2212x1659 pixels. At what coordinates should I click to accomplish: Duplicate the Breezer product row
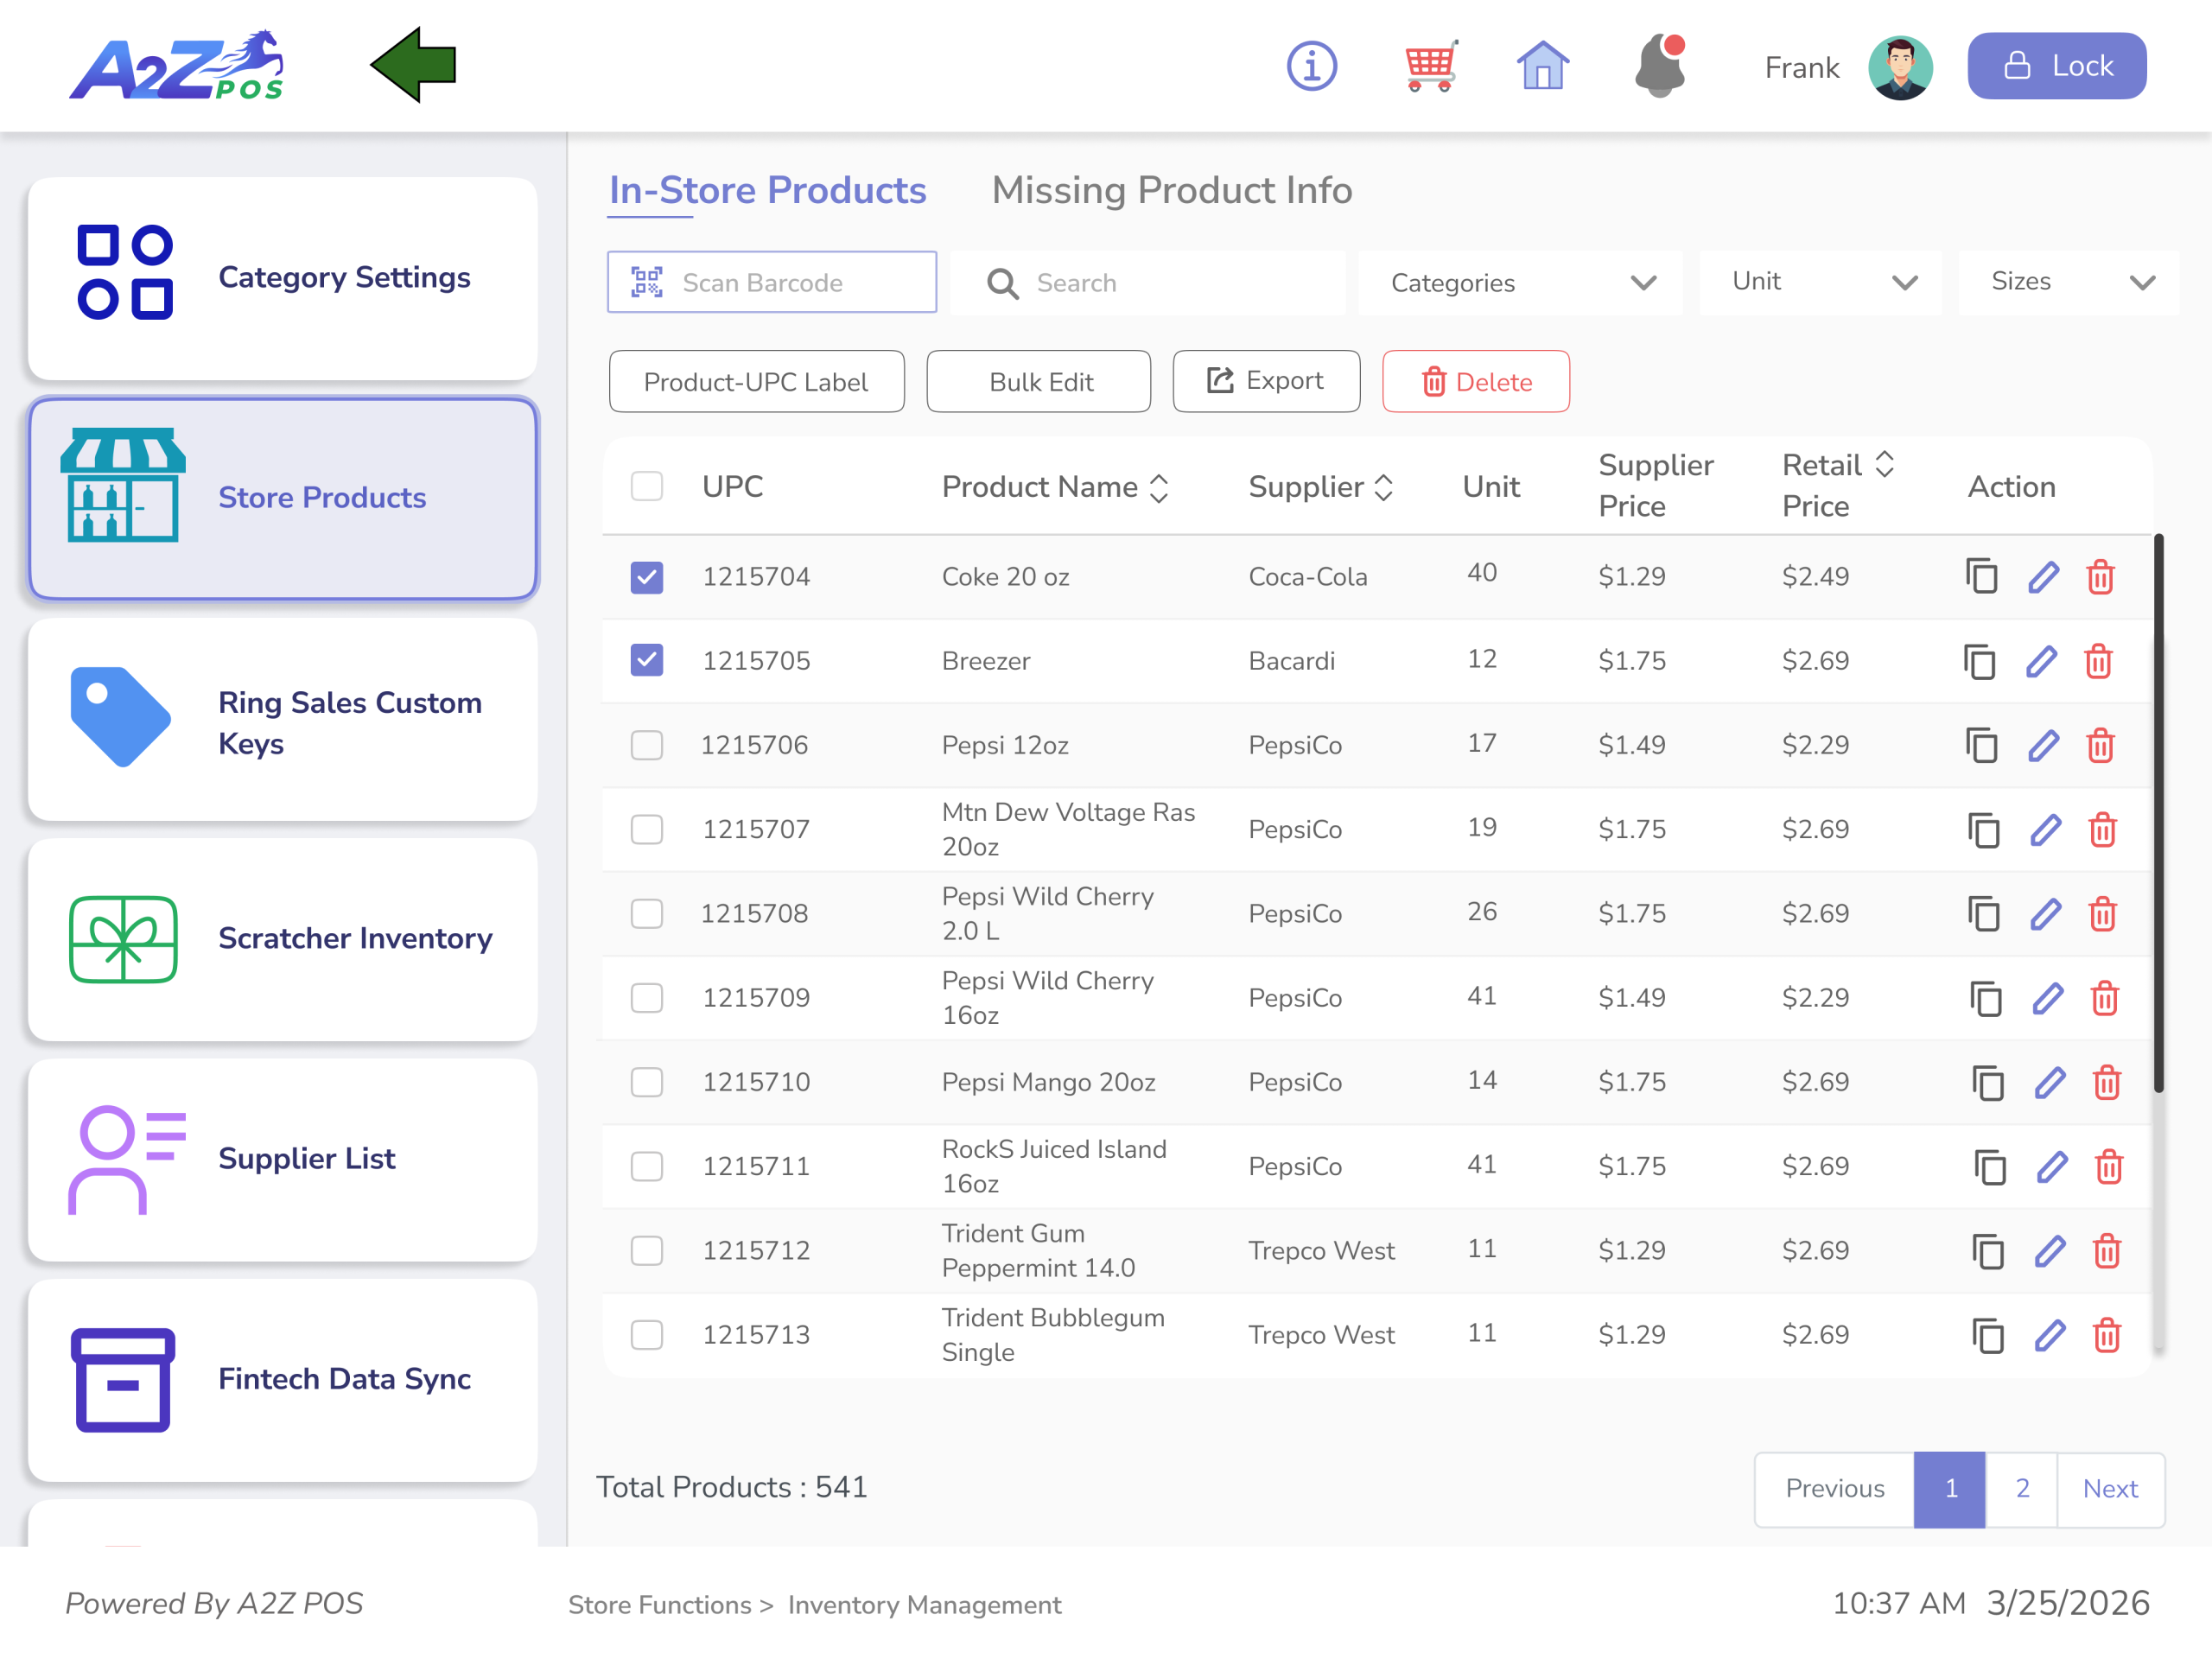1979,661
